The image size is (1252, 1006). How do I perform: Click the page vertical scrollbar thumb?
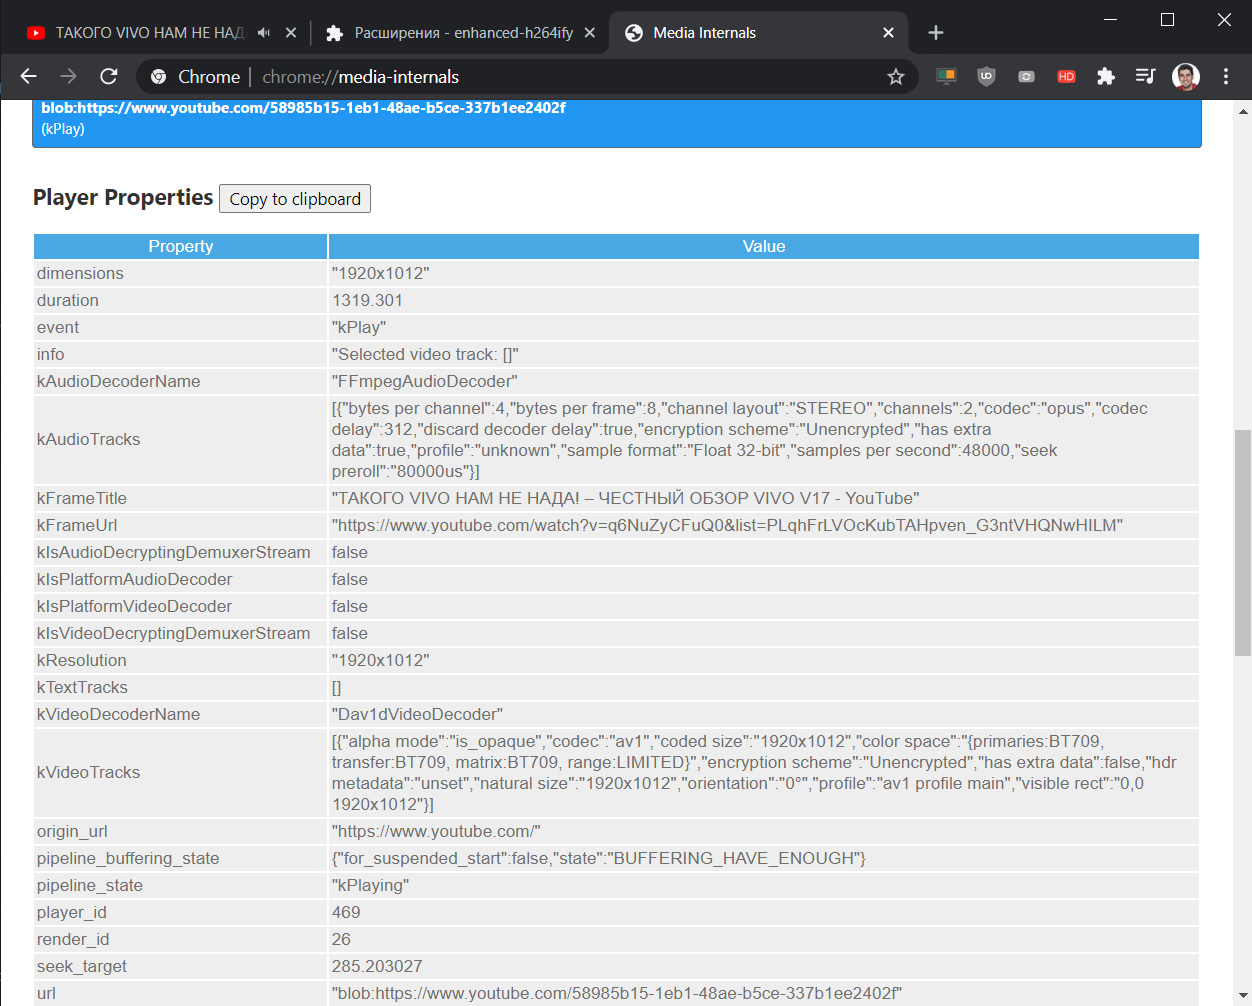coord(1243,543)
